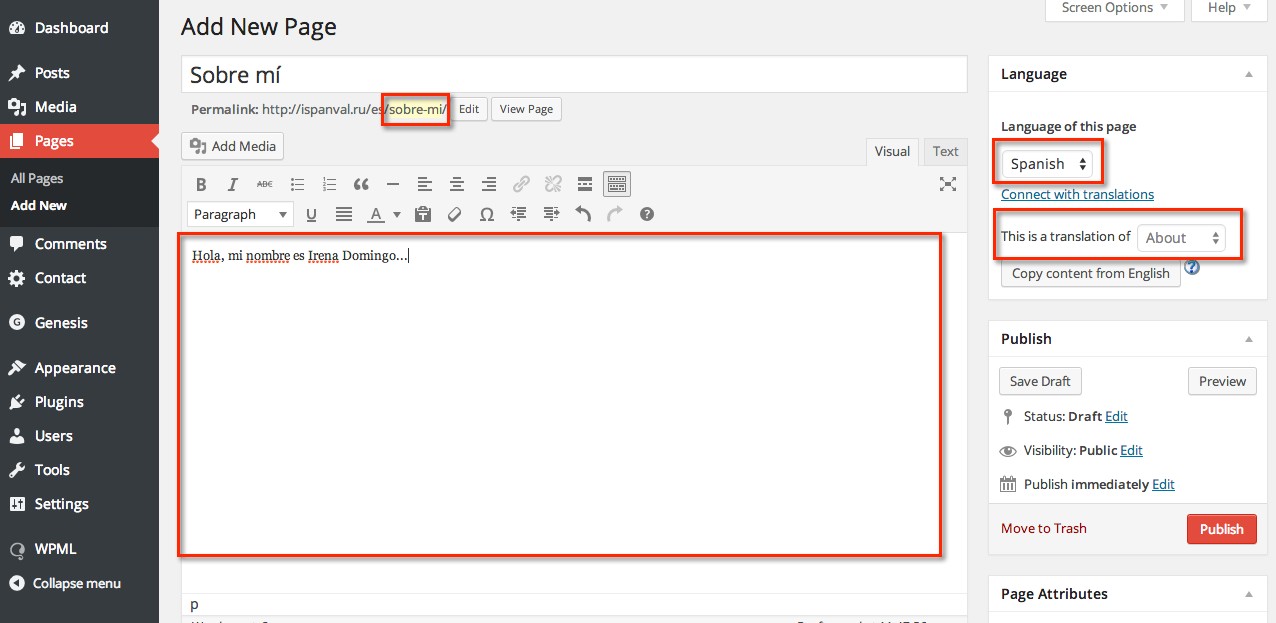
Task: Click the italic formatting icon
Action: [233, 185]
